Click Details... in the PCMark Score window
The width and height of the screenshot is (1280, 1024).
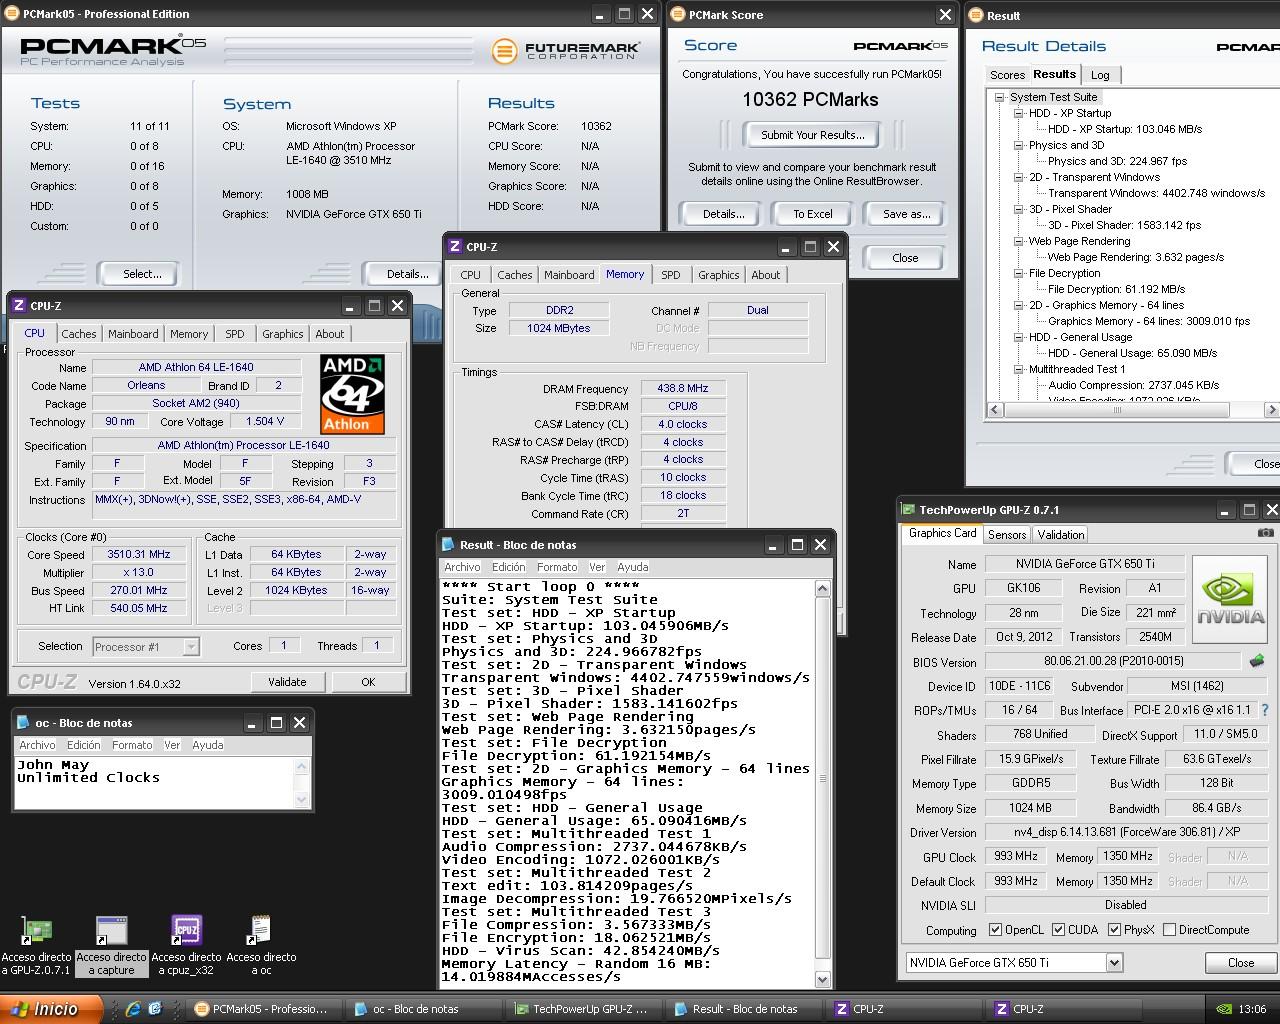point(723,214)
